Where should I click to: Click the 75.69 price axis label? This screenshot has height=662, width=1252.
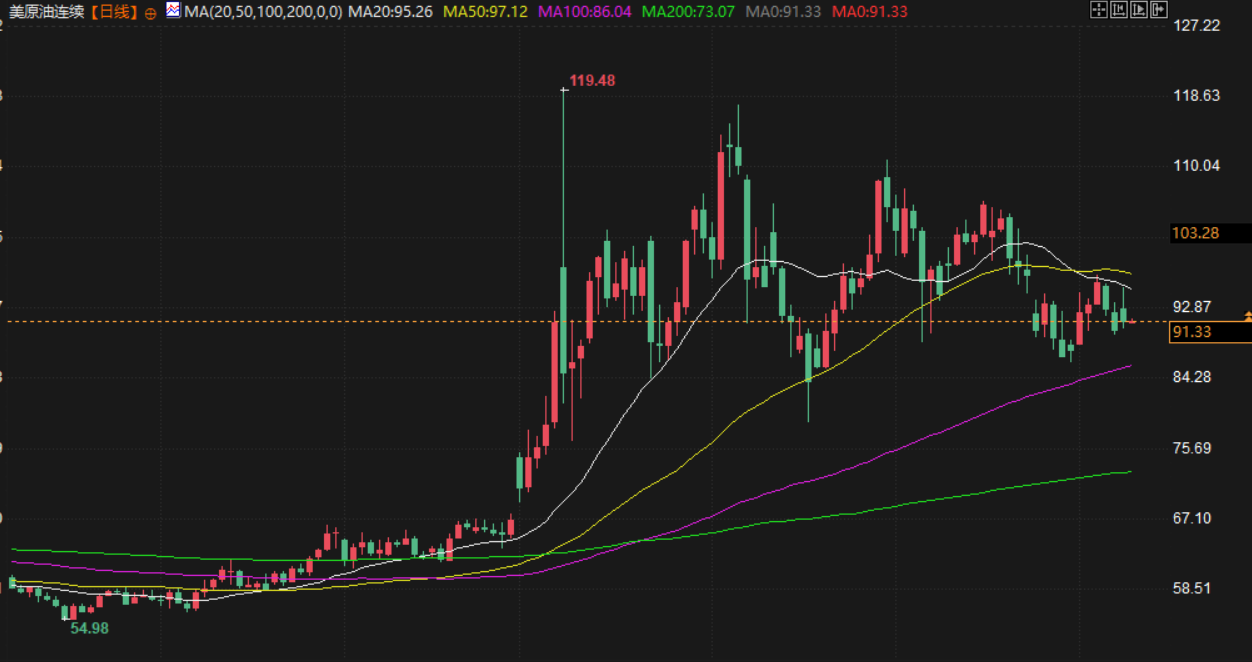1193,448
